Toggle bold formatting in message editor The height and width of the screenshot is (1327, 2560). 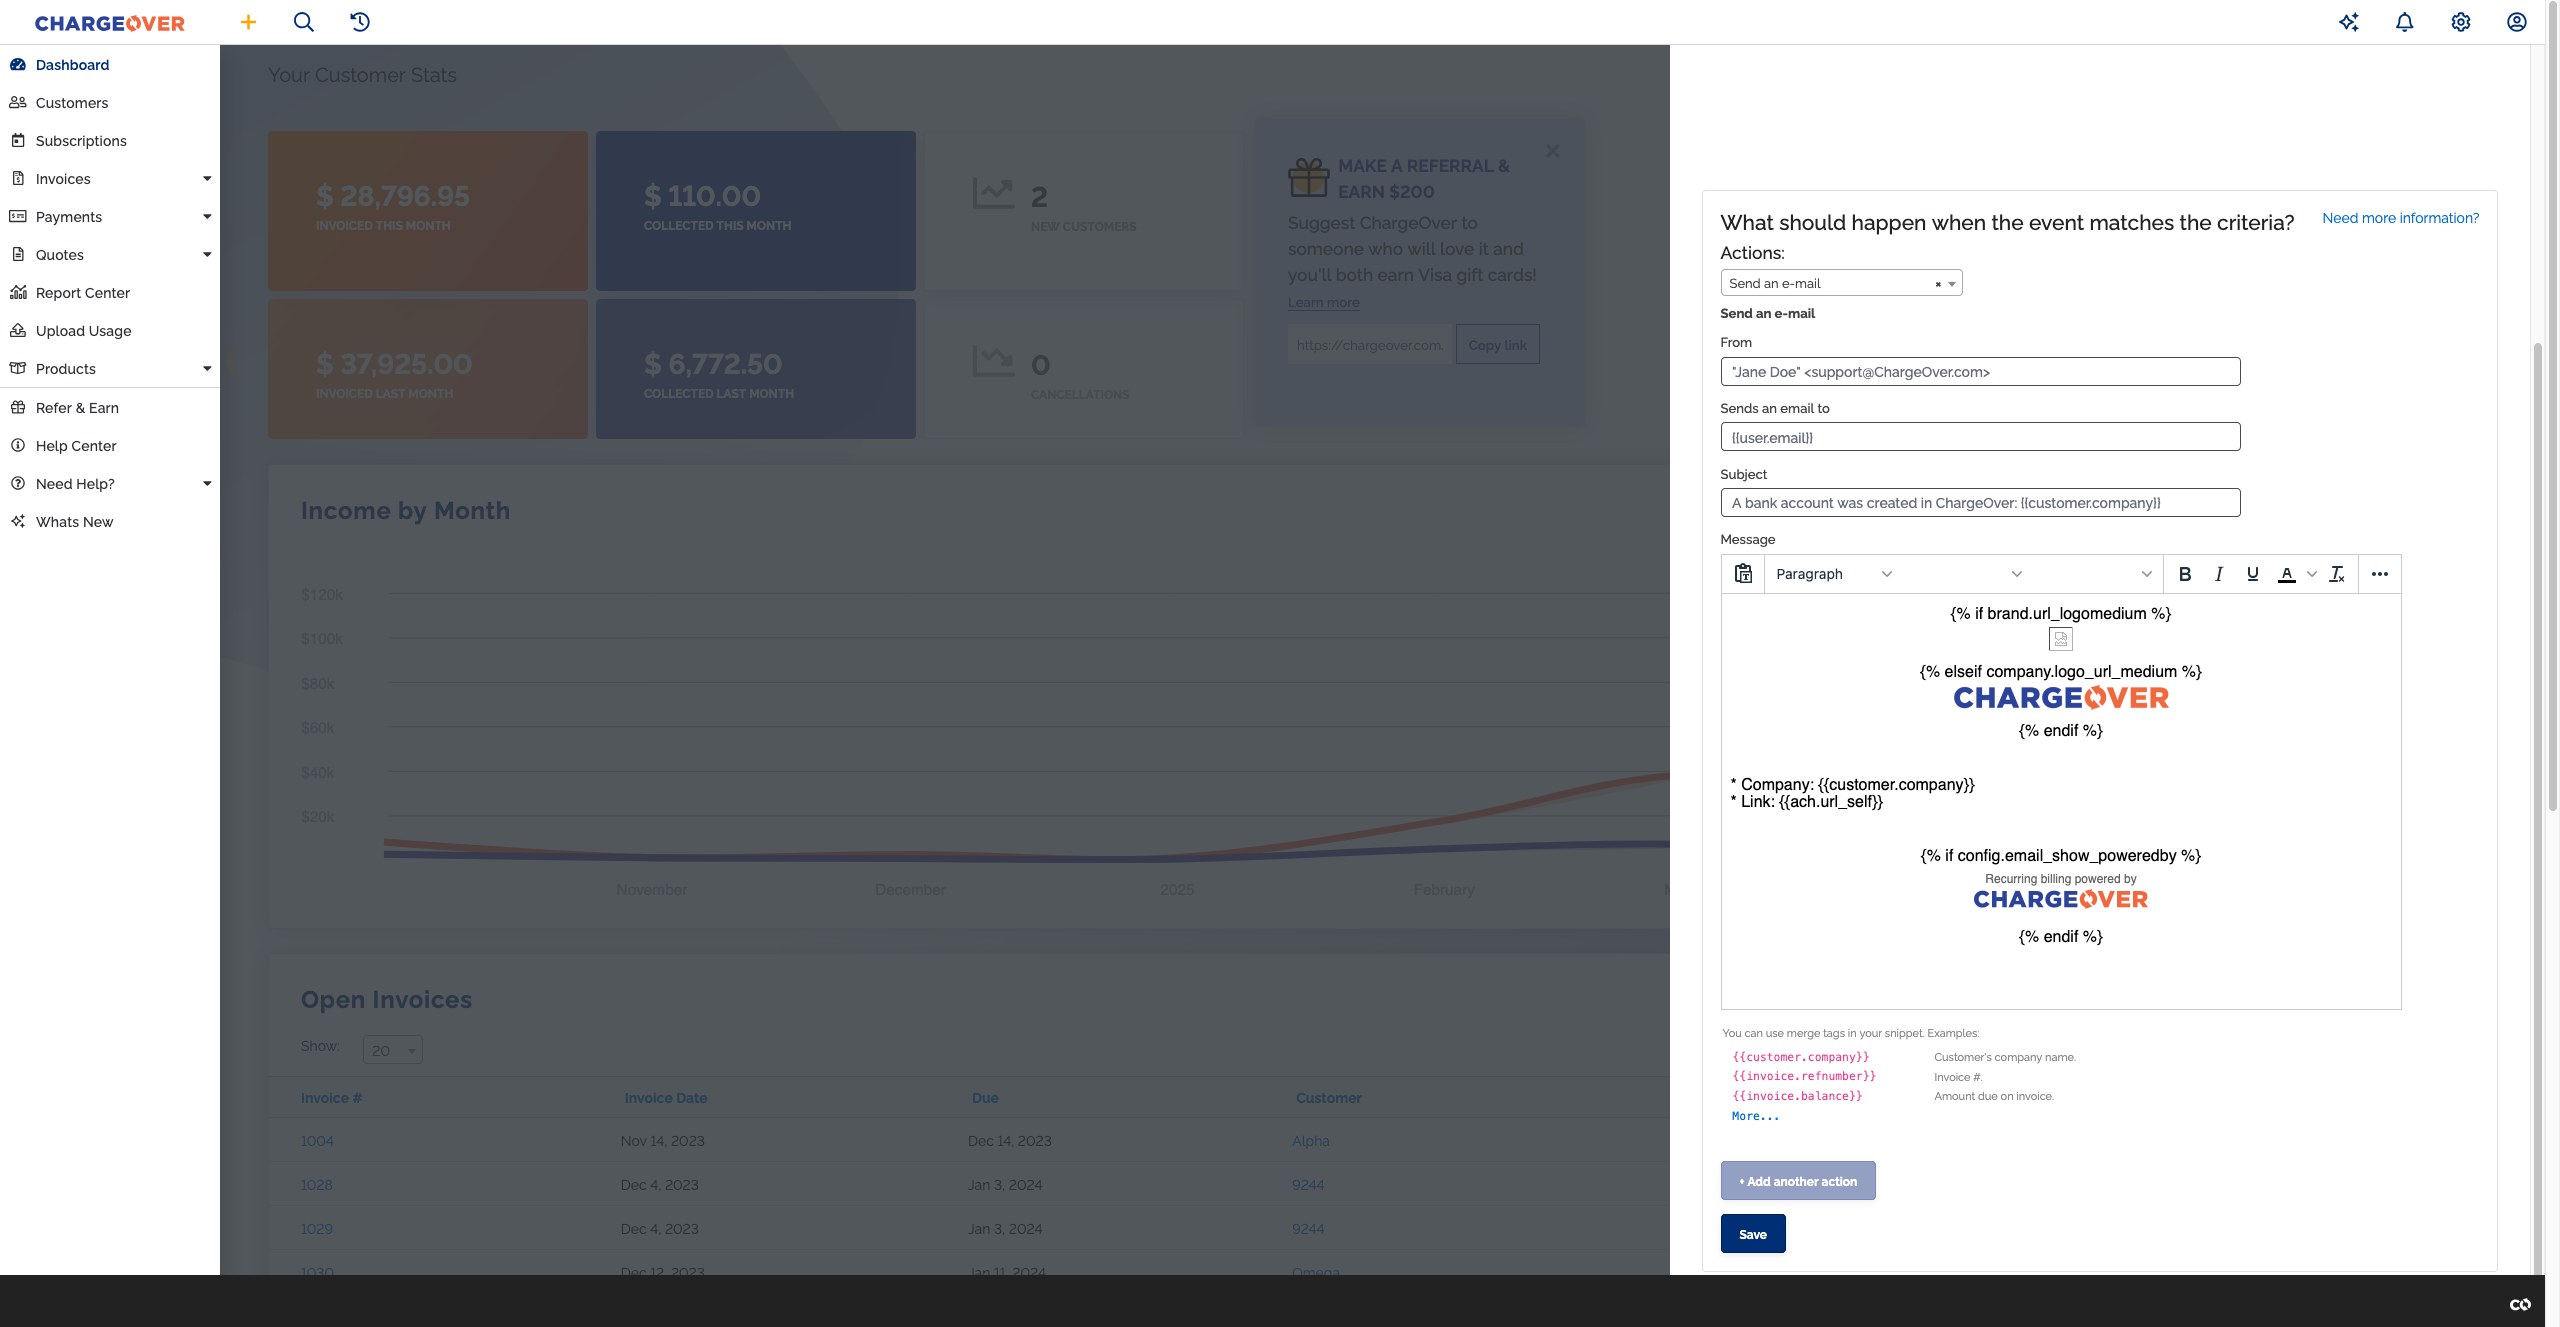pyautogui.click(x=2184, y=574)
